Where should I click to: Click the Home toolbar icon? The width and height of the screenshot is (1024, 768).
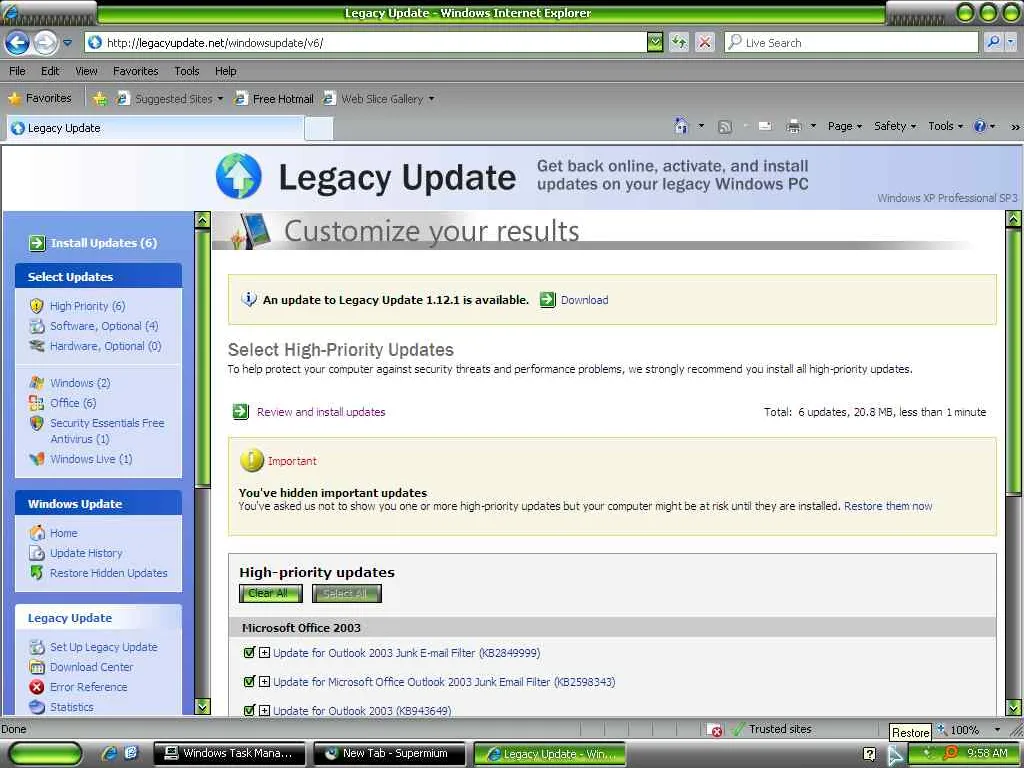681,125
